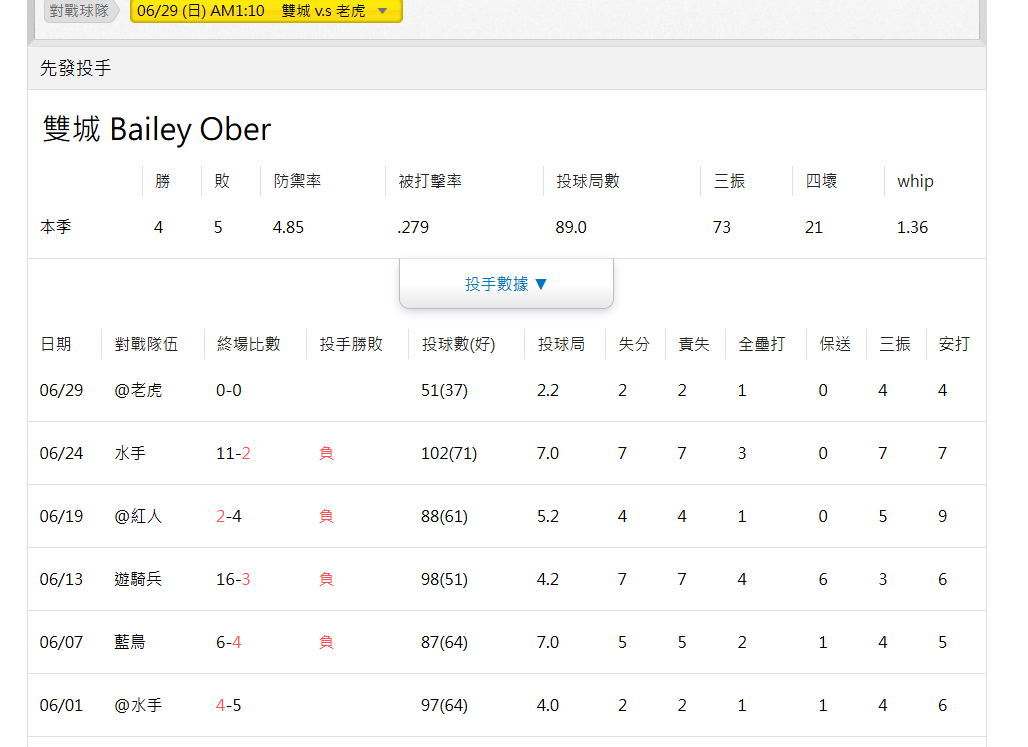Select the season walks value 21

pos(814,228)
